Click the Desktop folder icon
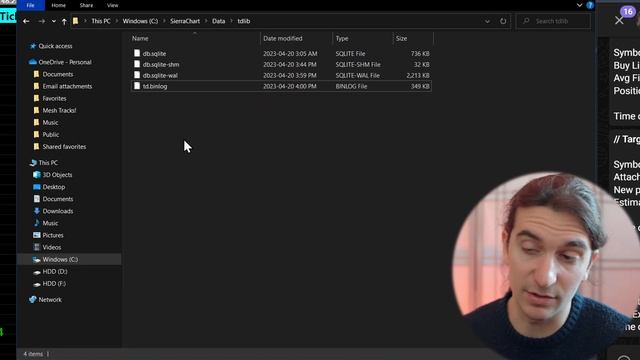This screenshot has height=360, width=640. click(x=36, y=187)
